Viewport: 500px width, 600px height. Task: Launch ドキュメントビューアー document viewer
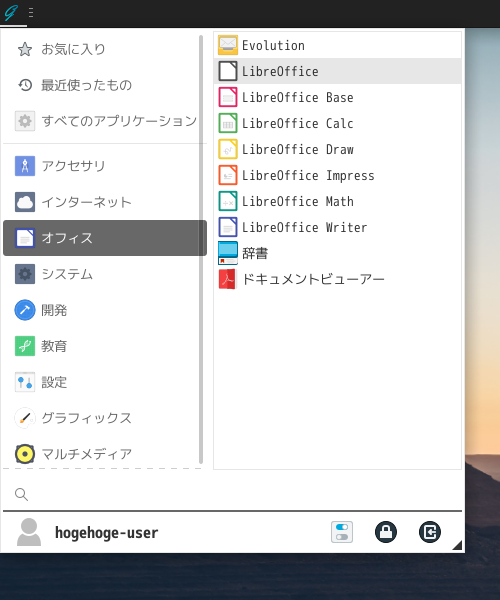click(337, 279)
